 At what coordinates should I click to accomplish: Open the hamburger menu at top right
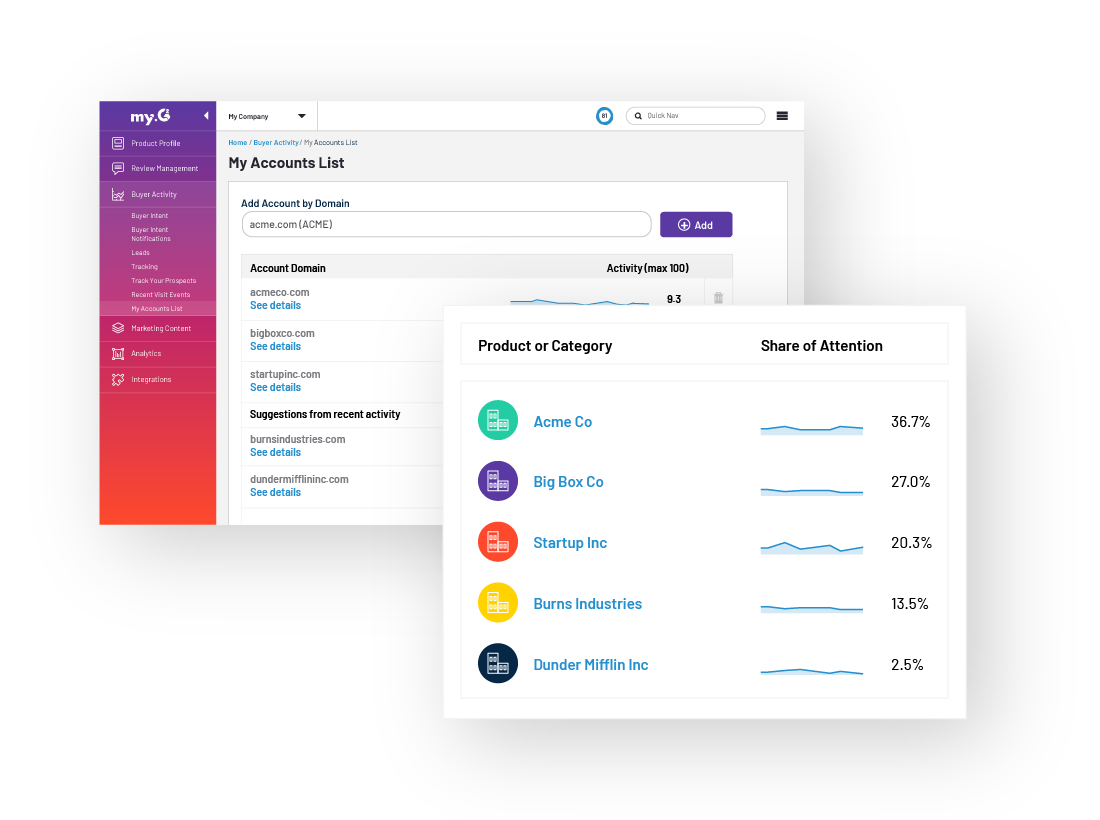tap(782, 116)
